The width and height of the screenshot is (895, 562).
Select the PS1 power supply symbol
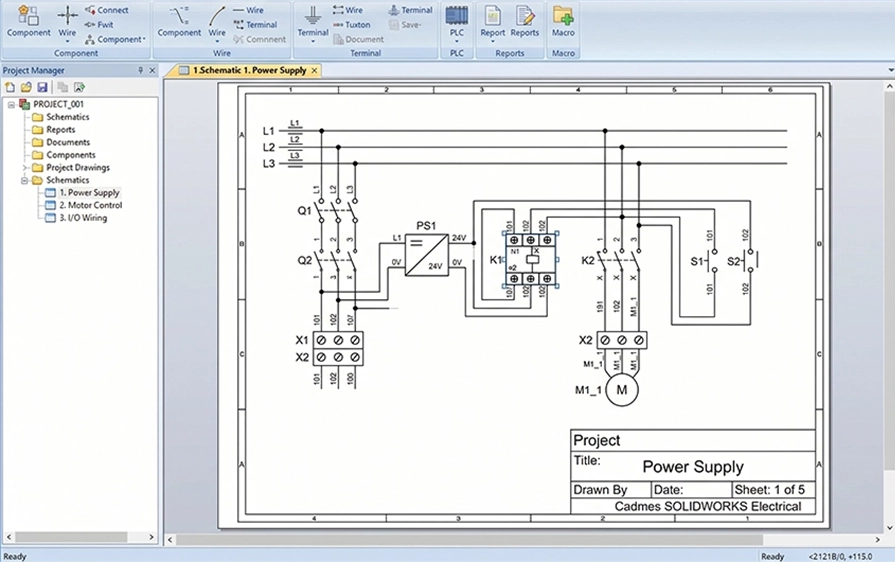427,255
